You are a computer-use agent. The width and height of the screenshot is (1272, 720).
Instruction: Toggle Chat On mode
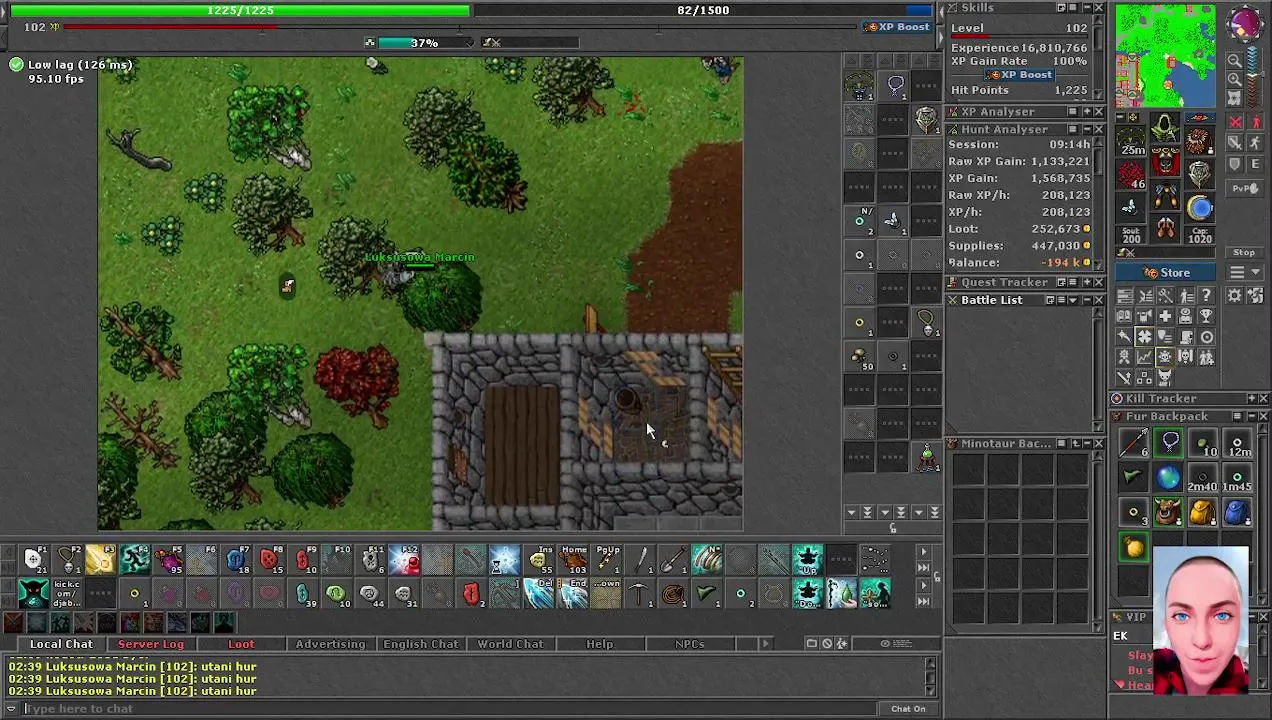(x=908, y=709)
